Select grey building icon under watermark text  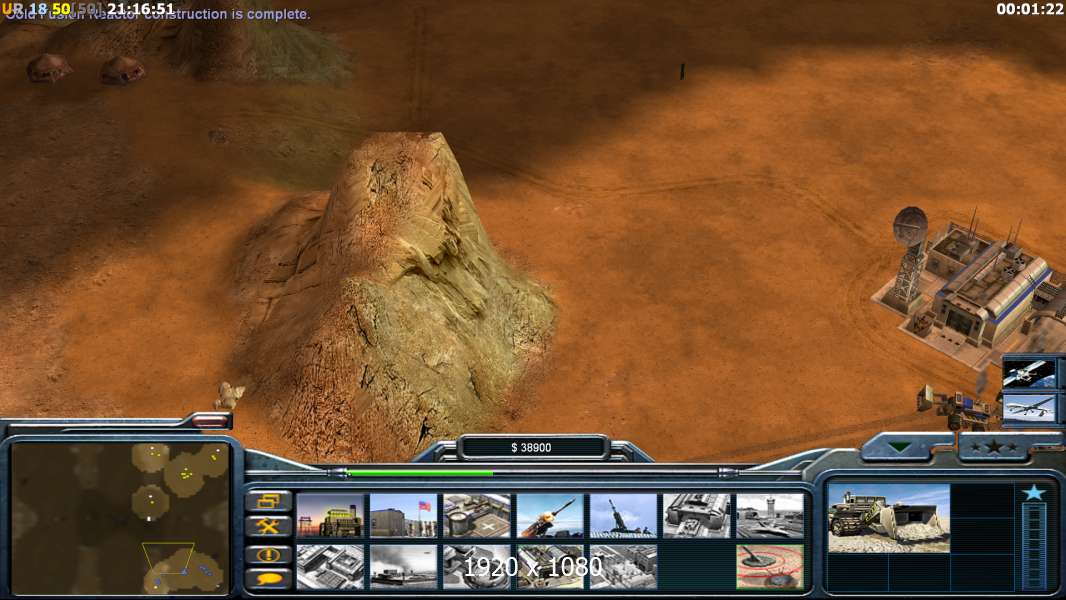pos(550,566)
